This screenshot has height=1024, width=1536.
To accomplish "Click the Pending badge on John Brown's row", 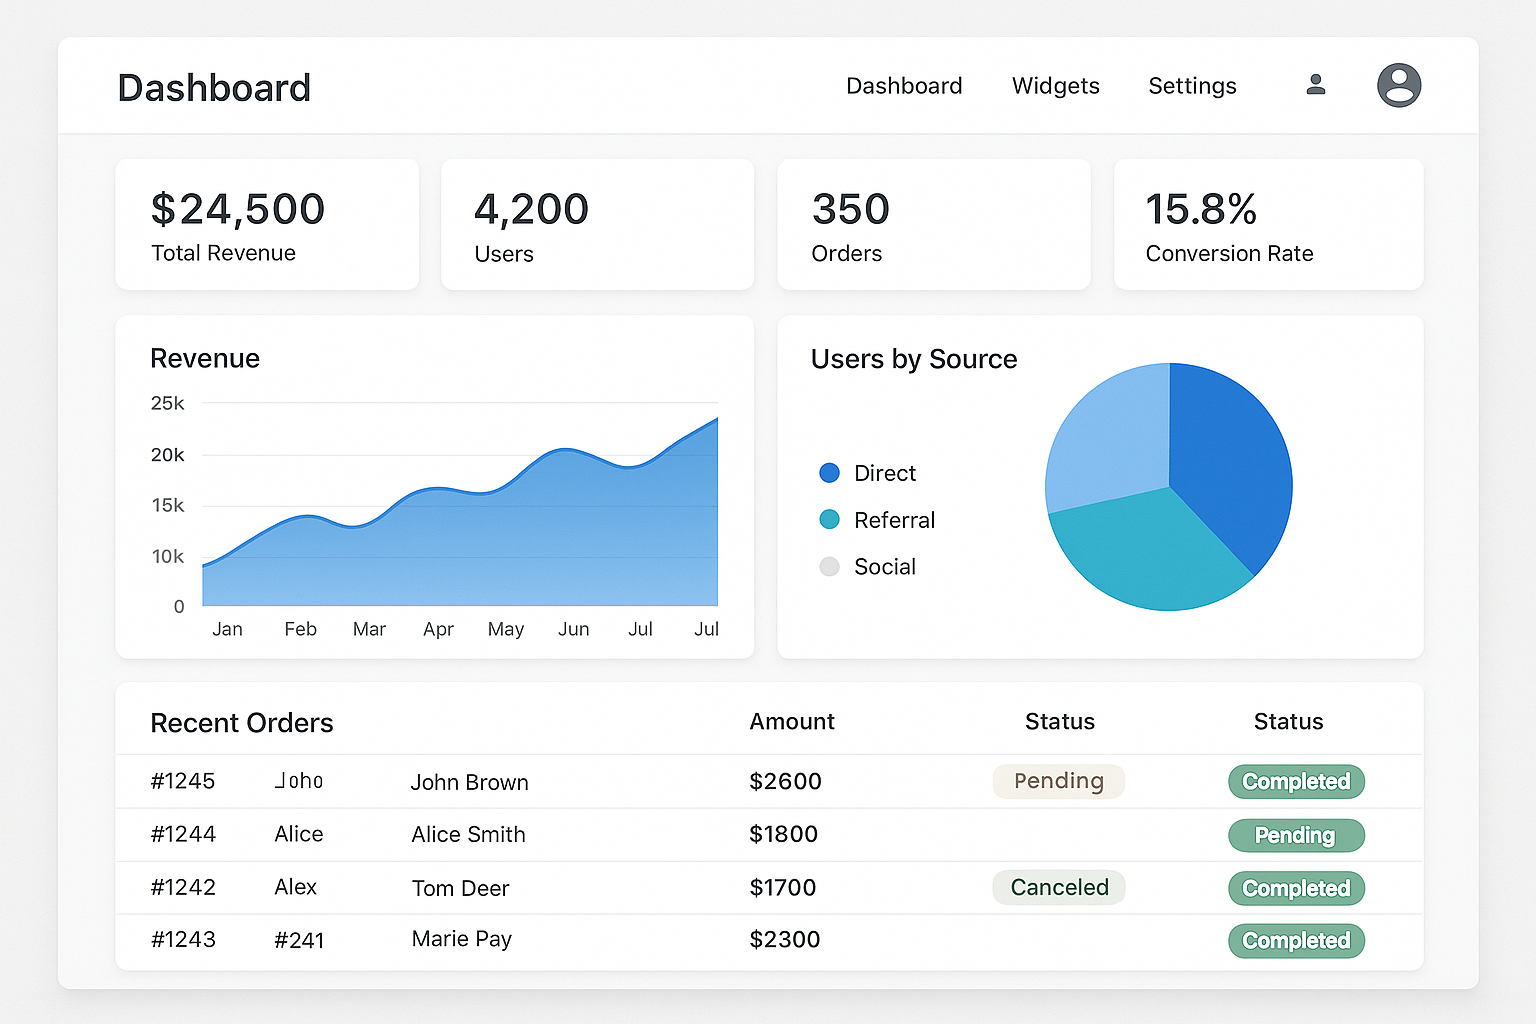I will [x=1059, y=781].
